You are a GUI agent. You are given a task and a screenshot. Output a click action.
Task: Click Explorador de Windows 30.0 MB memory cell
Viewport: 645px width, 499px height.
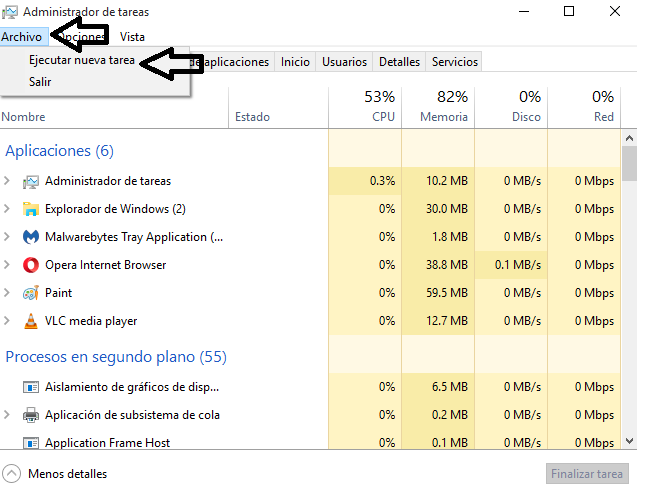click(x=438, y=209)
